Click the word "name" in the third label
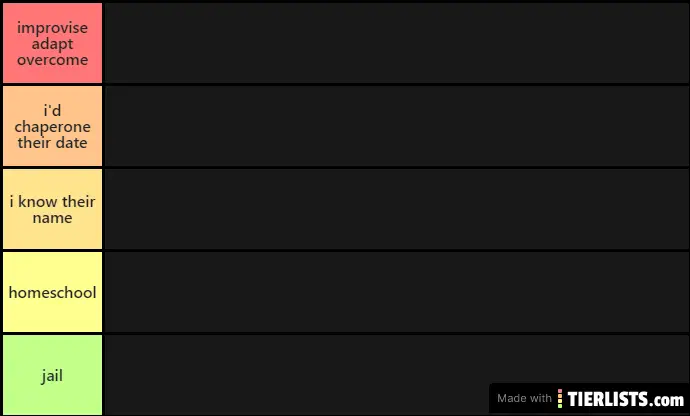The width and height of the screenshot is (690, 416). (52, 218)
